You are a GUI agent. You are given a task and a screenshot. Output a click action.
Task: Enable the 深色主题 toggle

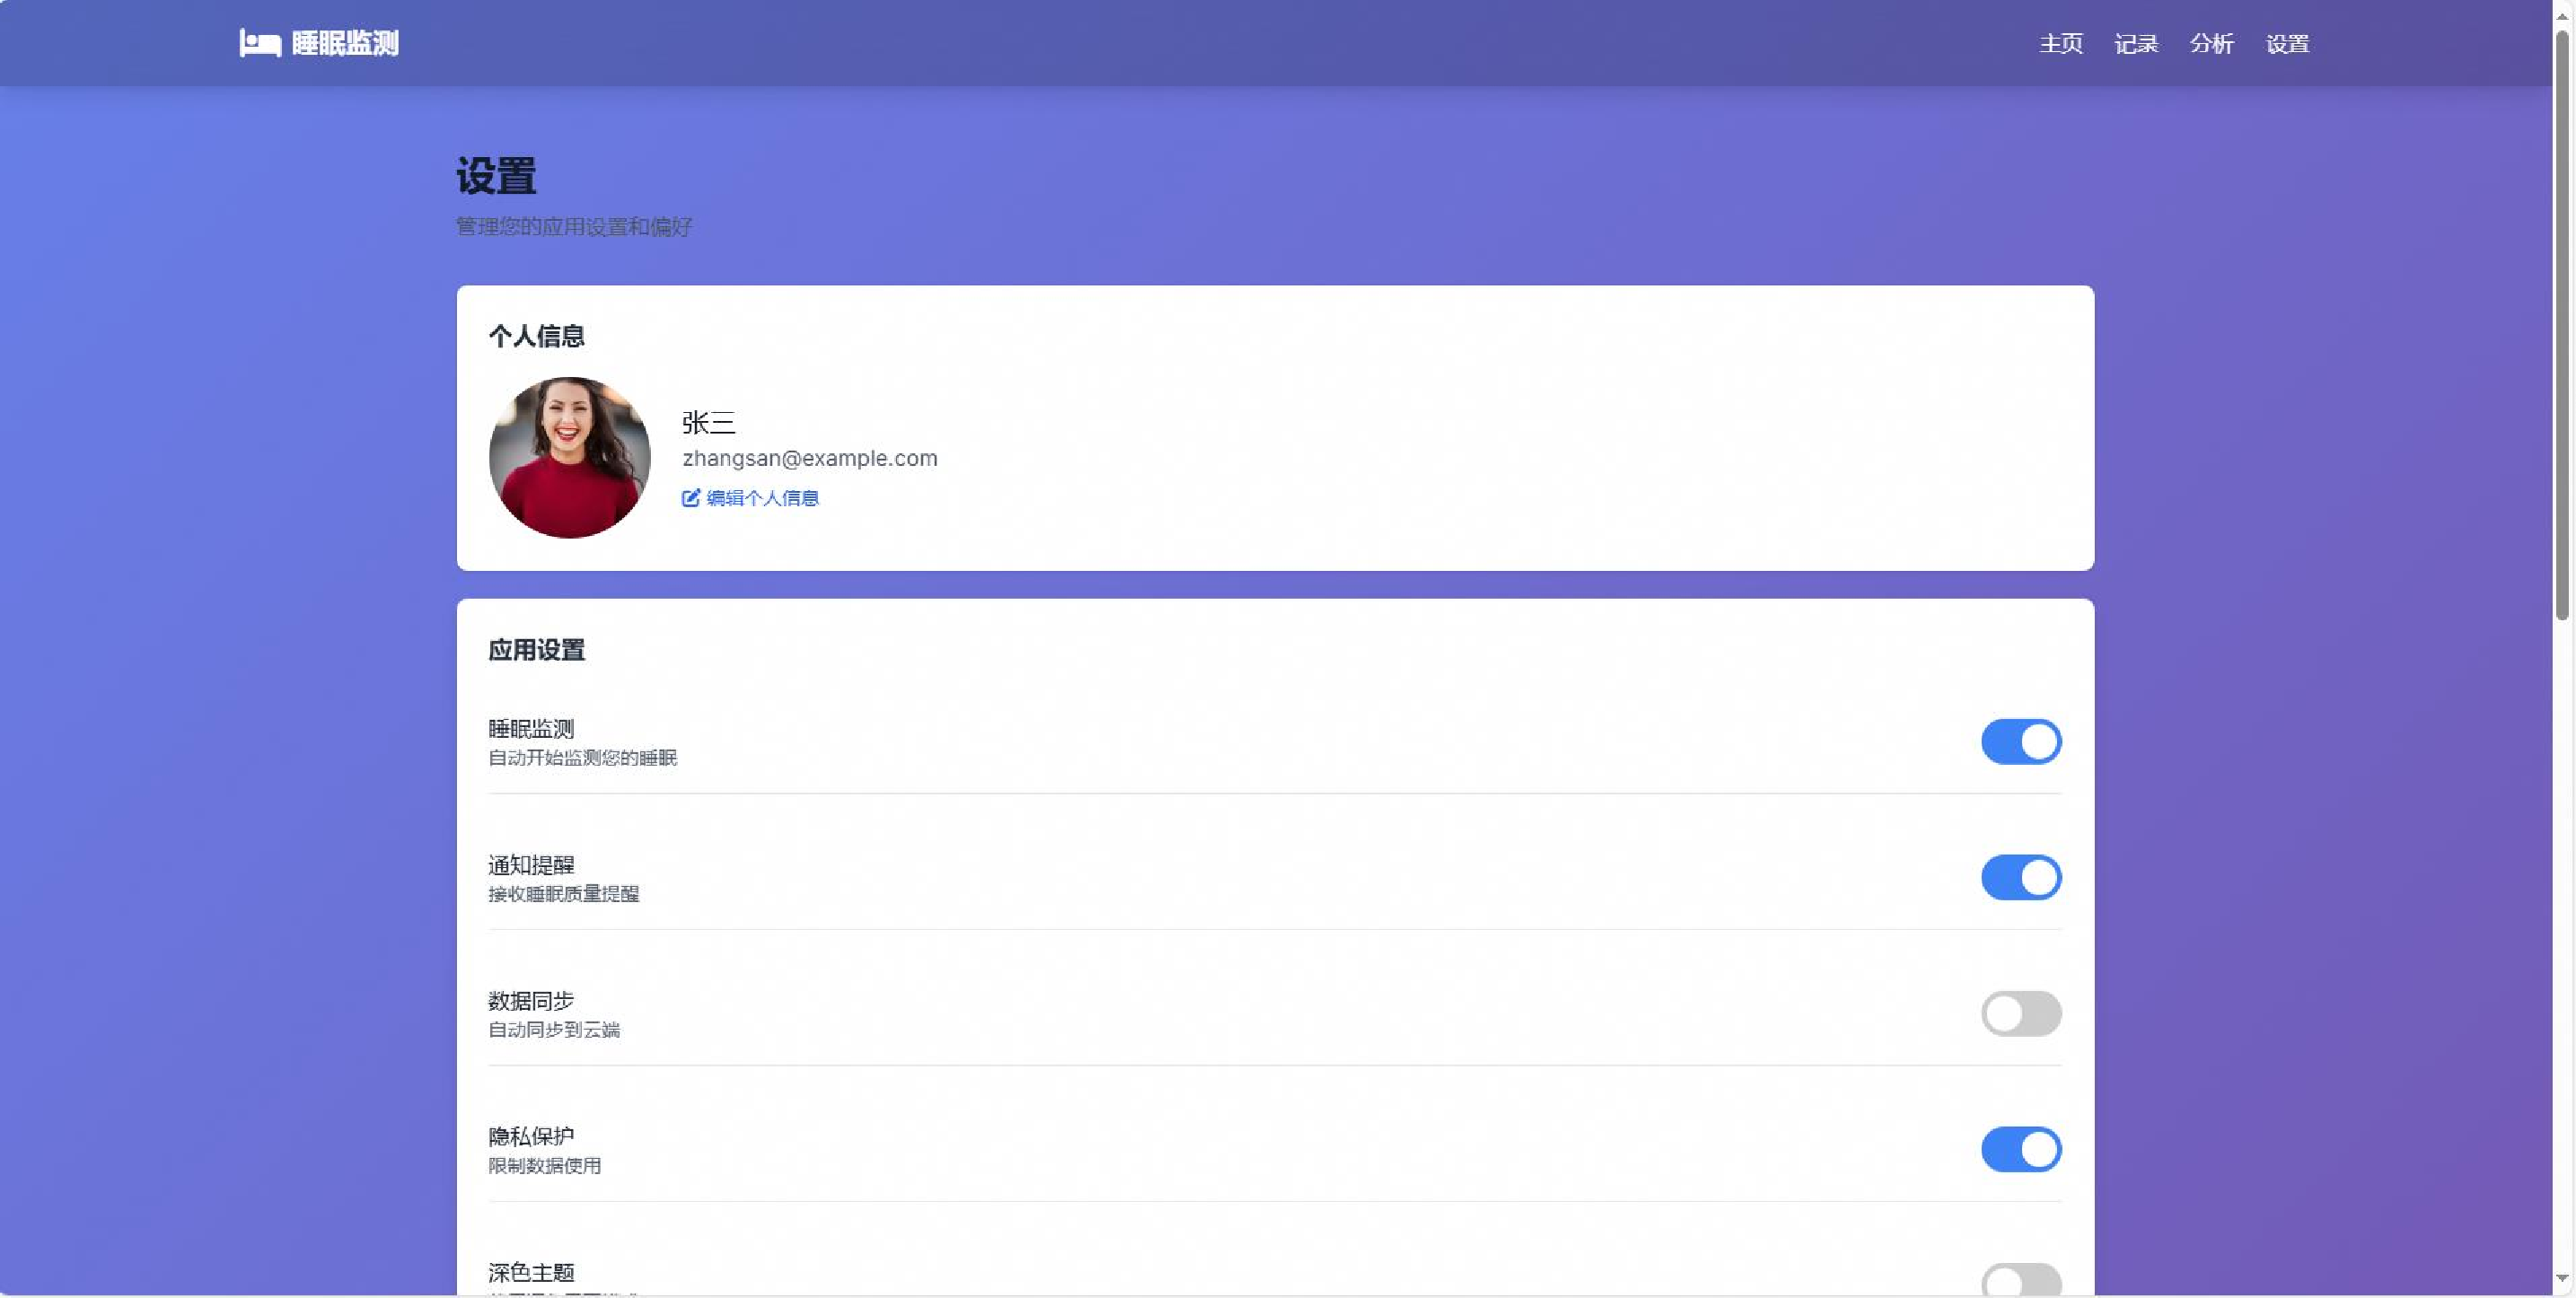[2020, 1280]
